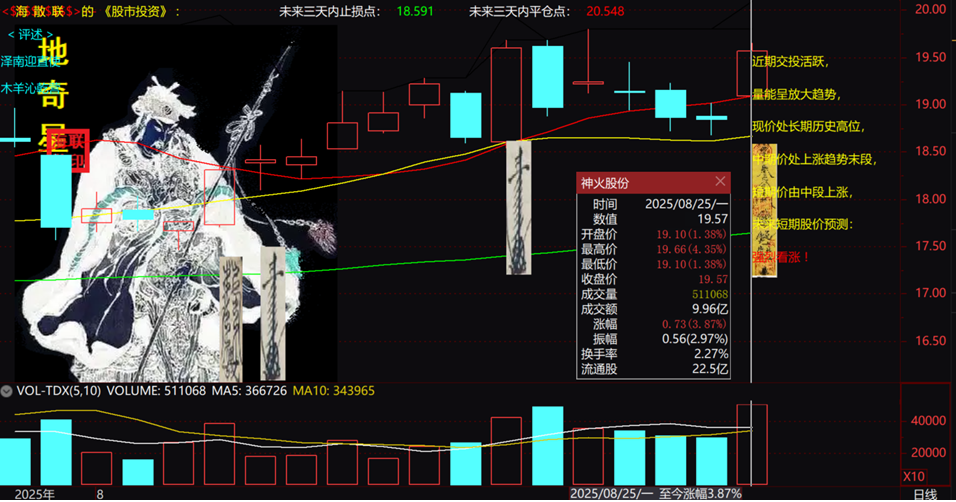This screenshot has height=502, width=956.
Task: Click the 量能呈放大趋势 commentary line
Action: (x=796, y=94)
